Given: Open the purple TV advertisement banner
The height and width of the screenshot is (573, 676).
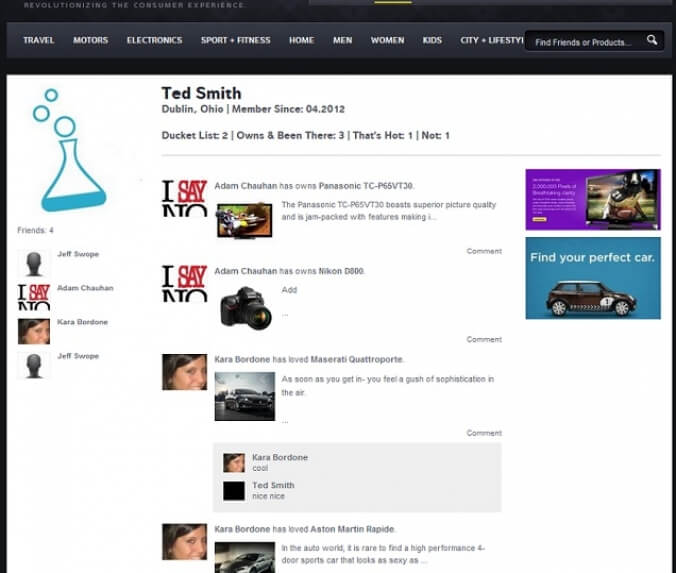Looking at the screenshot, I should tap(593, 199).
